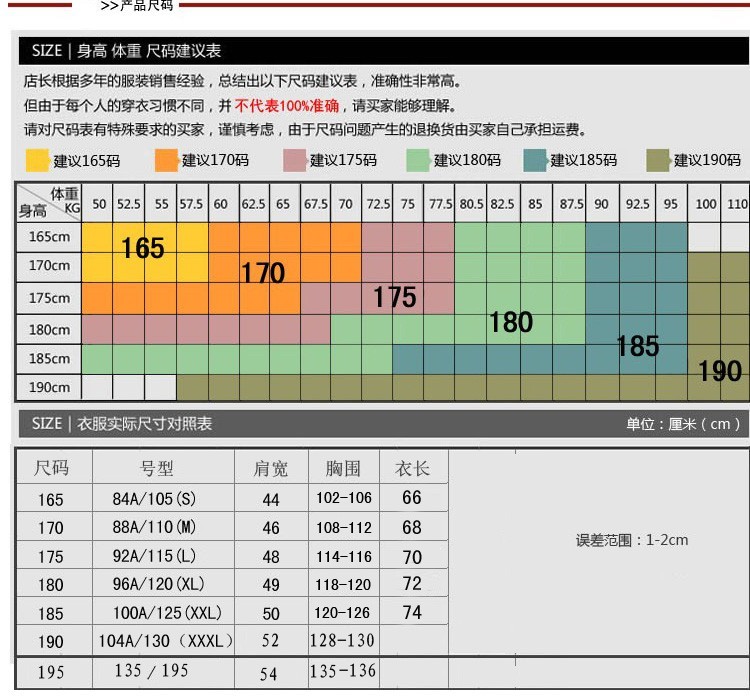Select the 尺码 column header

click(52, 468)
